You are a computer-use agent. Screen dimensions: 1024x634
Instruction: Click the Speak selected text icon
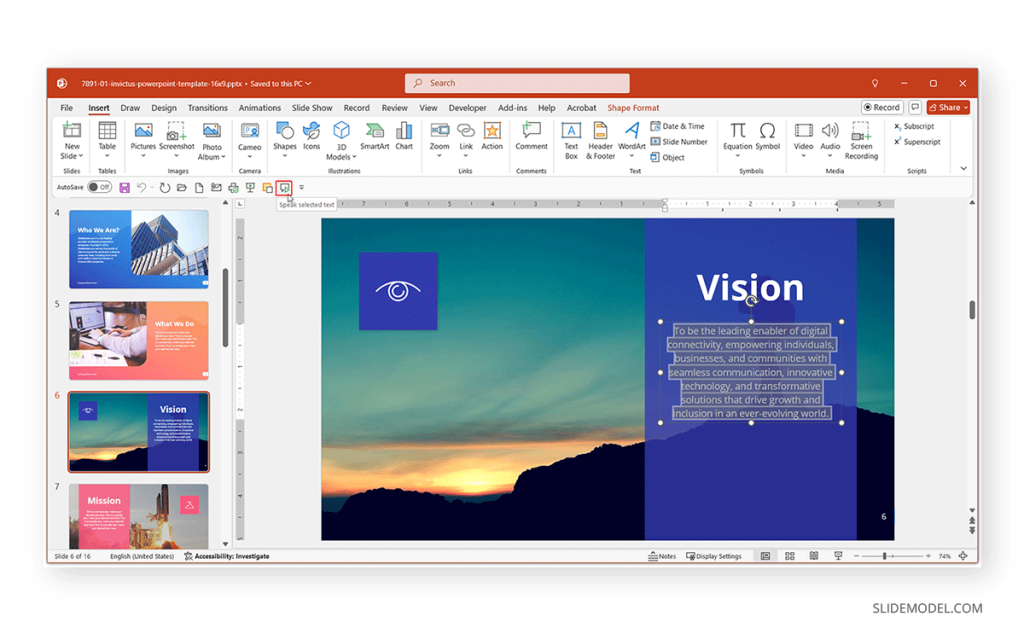284,187
